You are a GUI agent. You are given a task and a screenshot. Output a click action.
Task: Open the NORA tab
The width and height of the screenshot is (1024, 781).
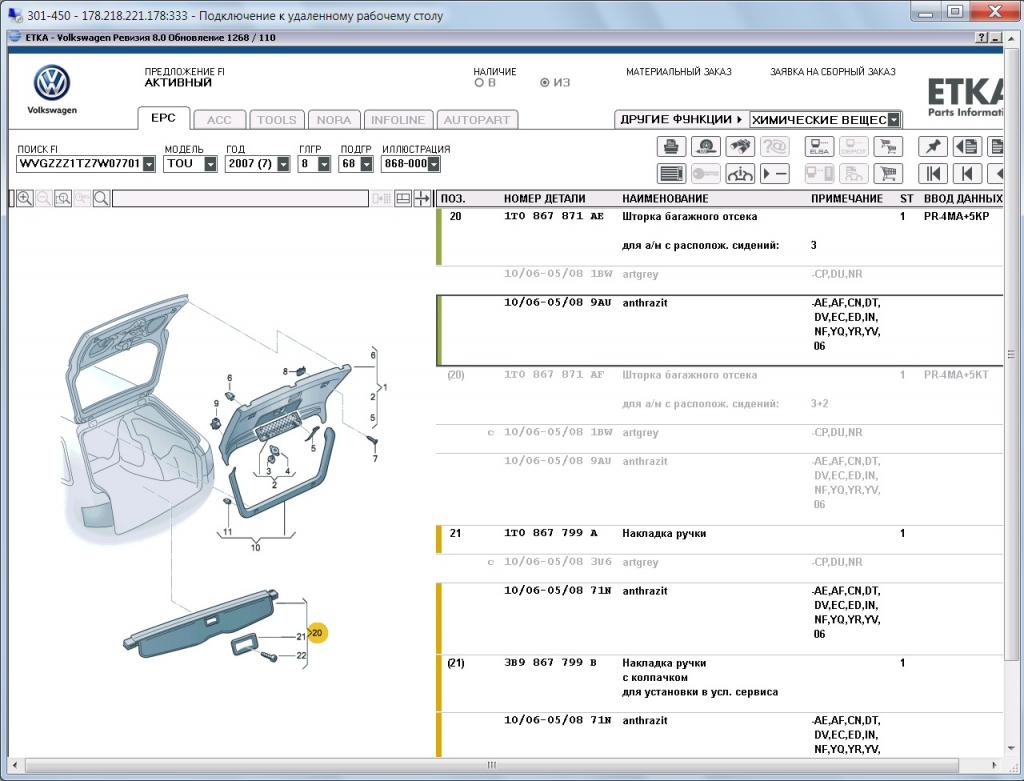[334, 120]
